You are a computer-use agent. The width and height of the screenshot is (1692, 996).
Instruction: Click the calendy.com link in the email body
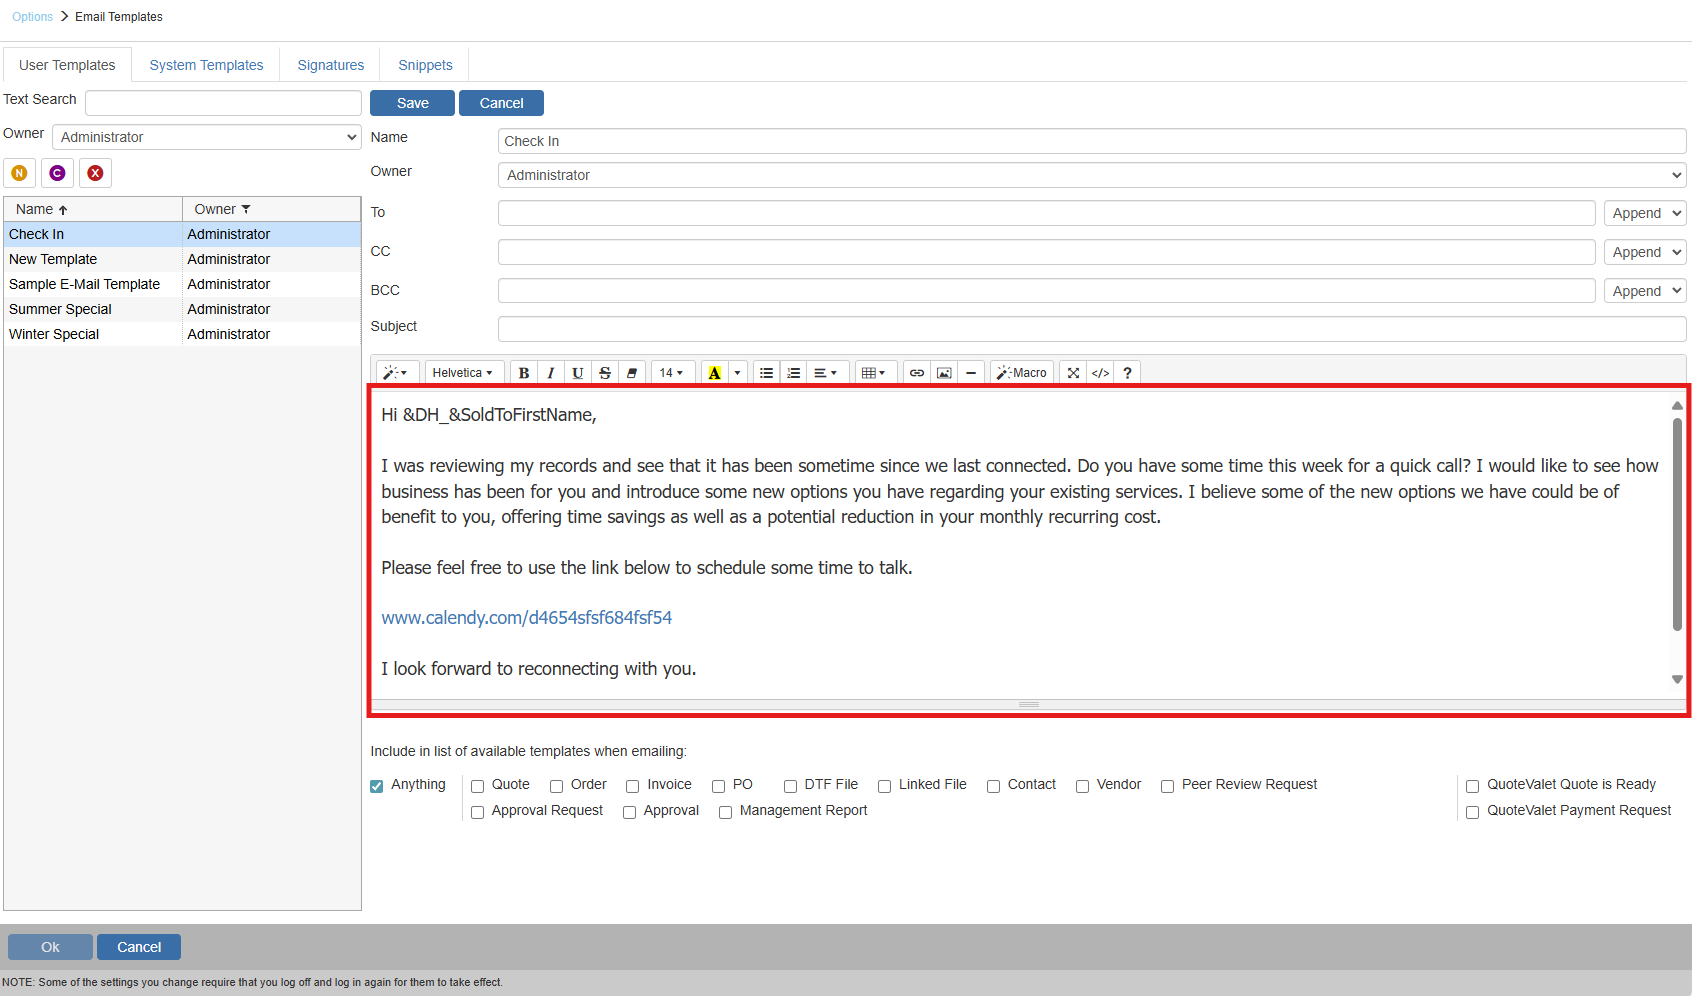click(526, 618)
